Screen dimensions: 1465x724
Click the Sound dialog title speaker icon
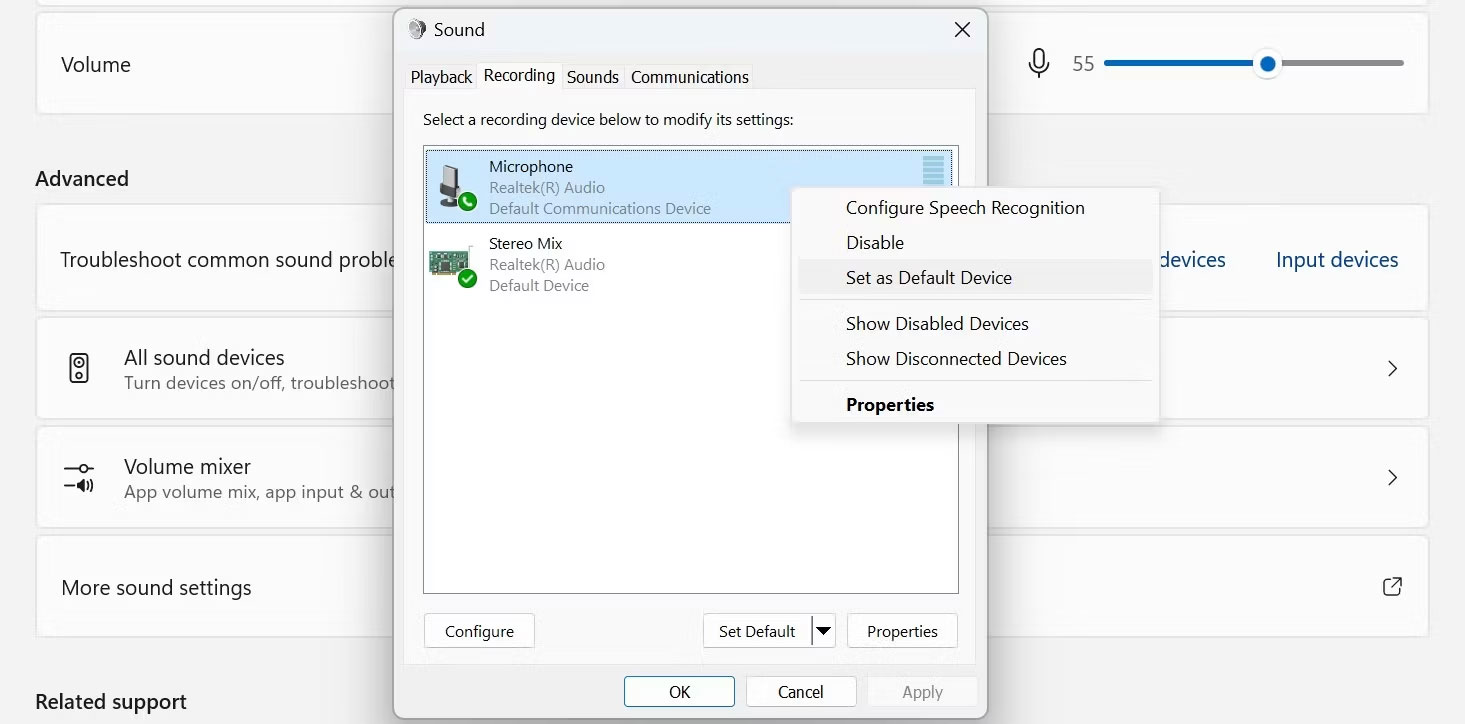(x=417, y=29)
